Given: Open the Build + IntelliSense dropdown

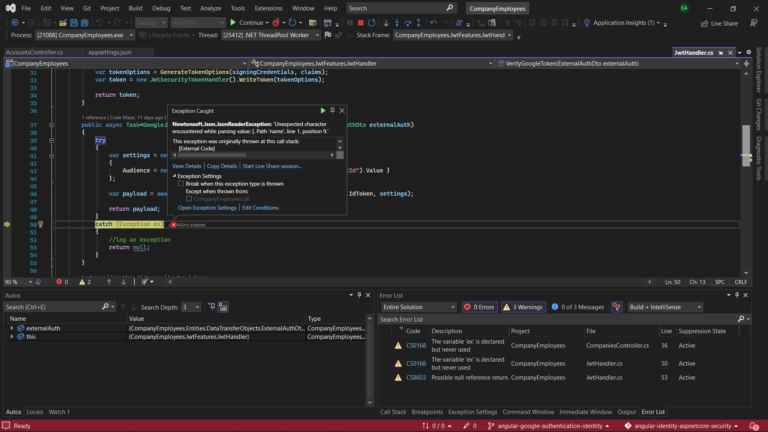Looking at the screenshot, I should point(667,307).
